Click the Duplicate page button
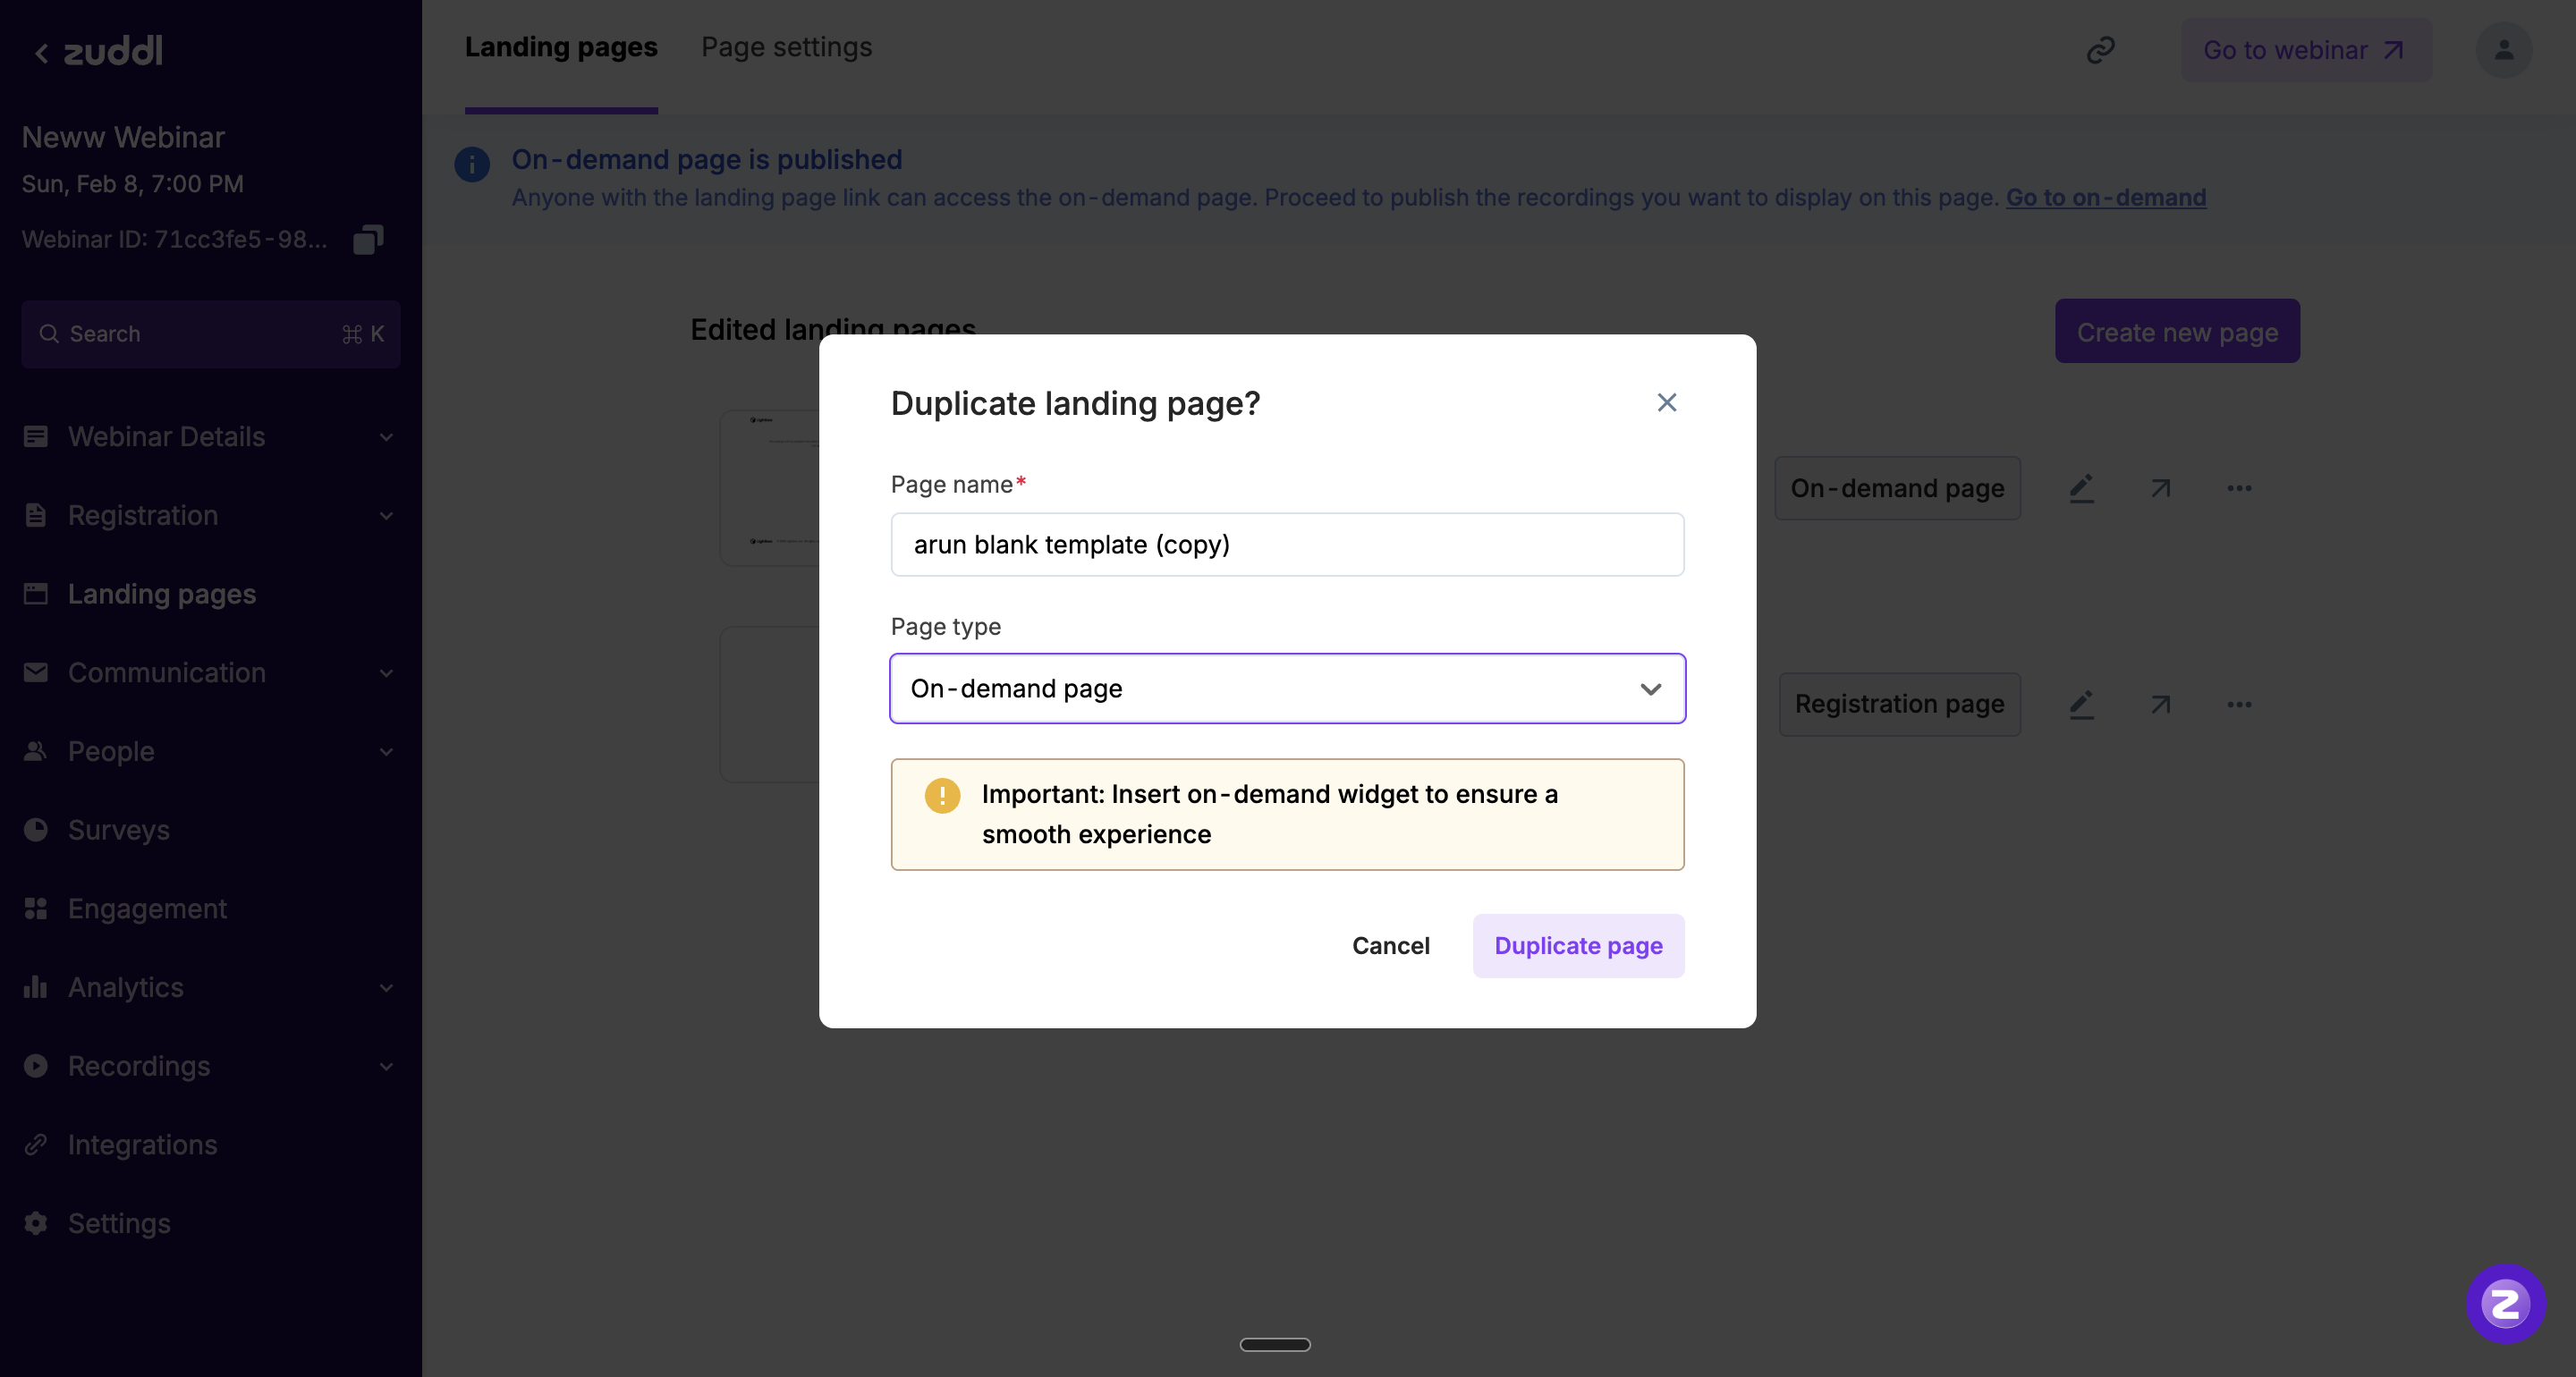The width and height of the screenshot is (2576, 1377). tap(1578, 946)
